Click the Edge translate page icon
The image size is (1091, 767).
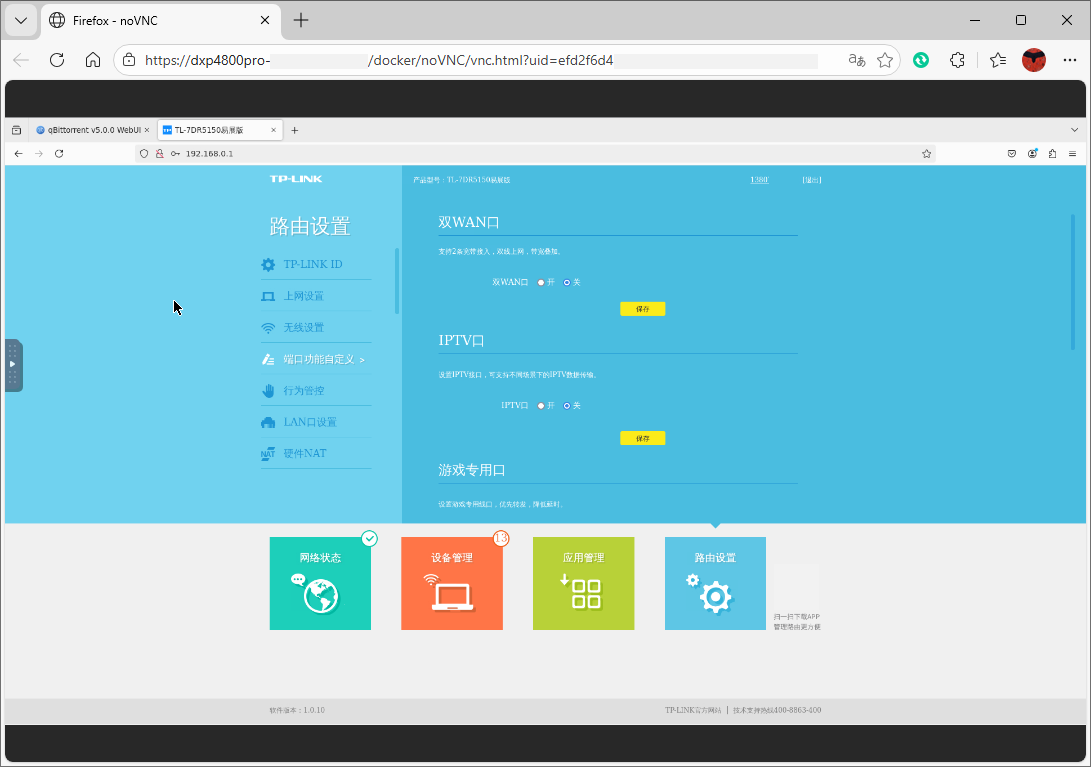(x=857, y=61)
